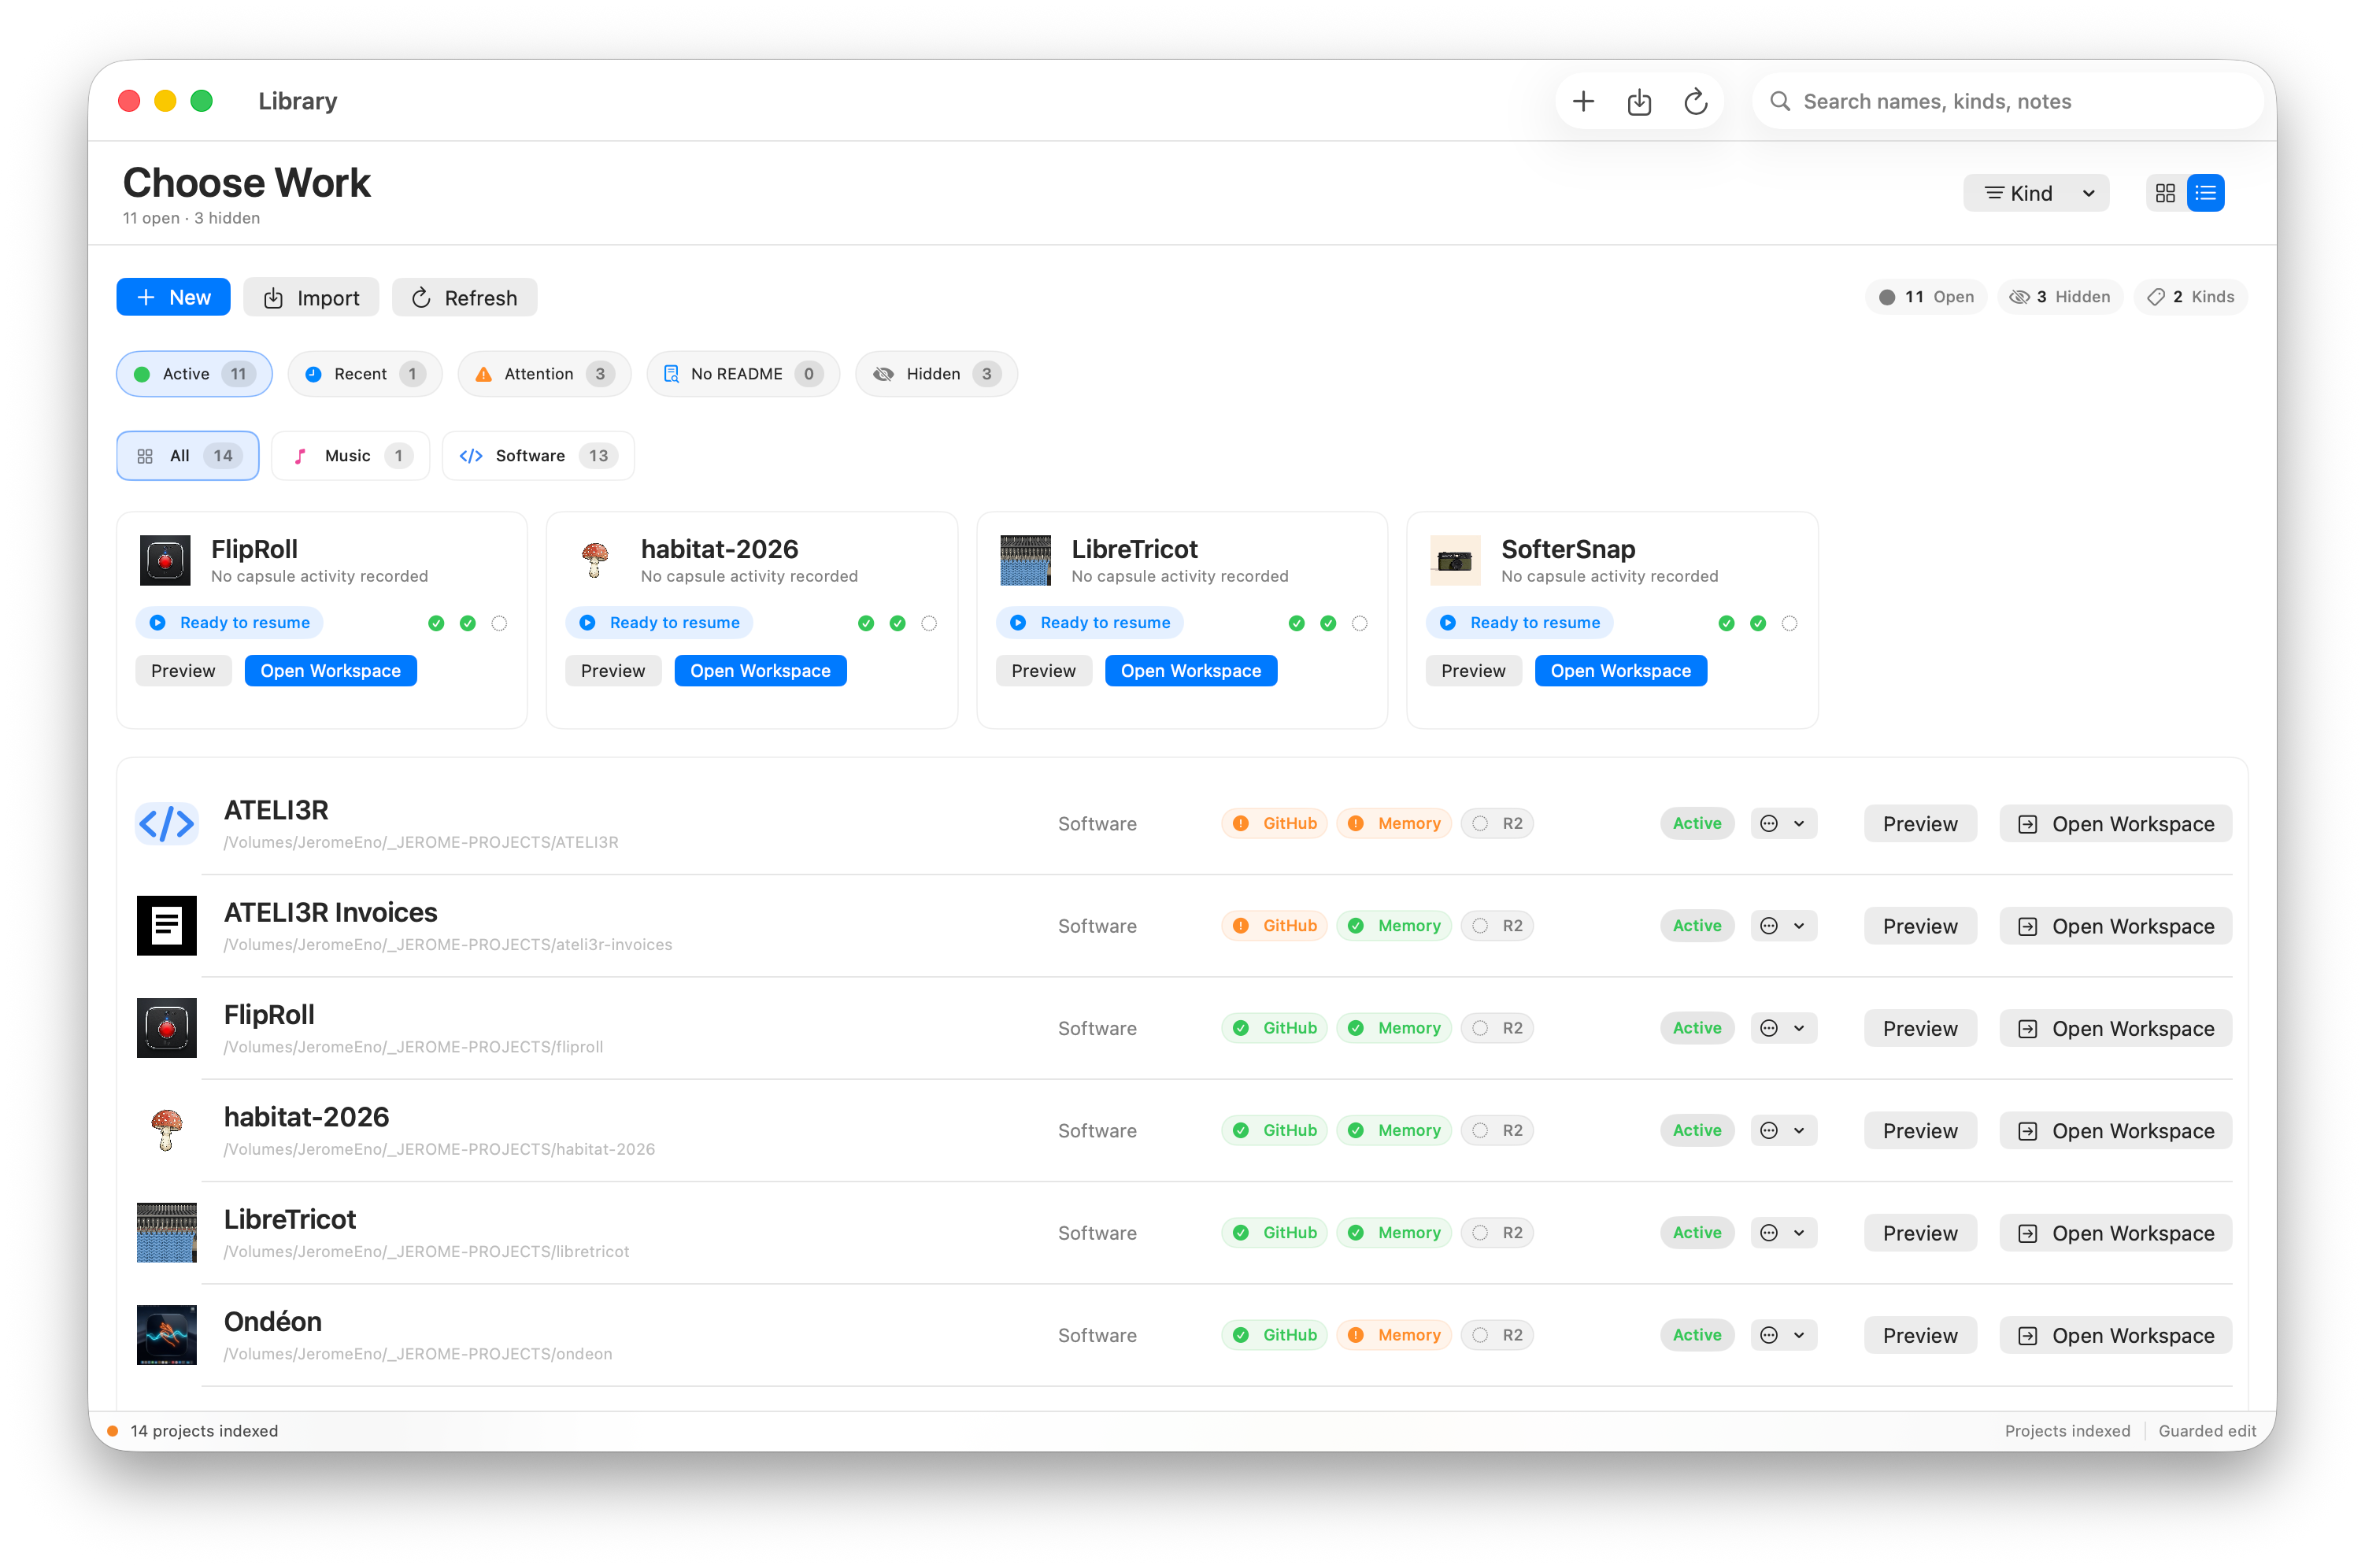Toggle the R2 badge for LibreTricot row
The width and height of the screenshot is (2365, 1568).
click(x=1497, y=1233)
